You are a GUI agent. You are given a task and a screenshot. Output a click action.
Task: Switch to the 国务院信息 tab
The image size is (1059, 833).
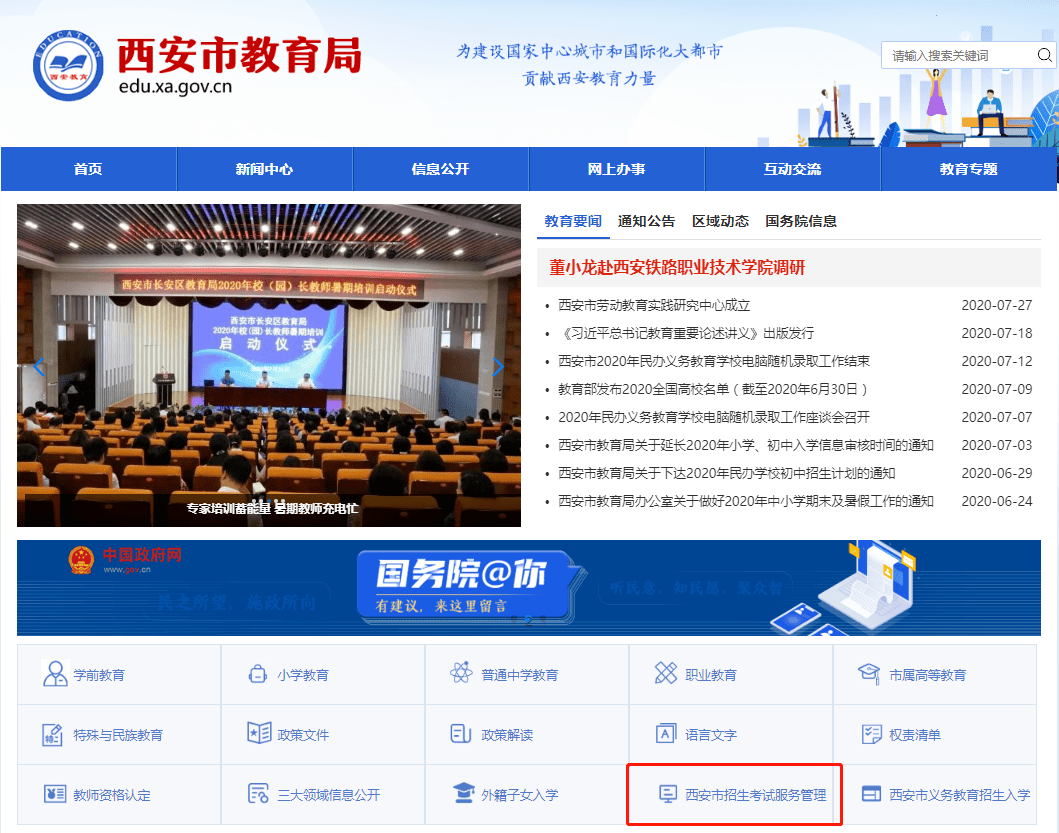[x=799, y=220]
